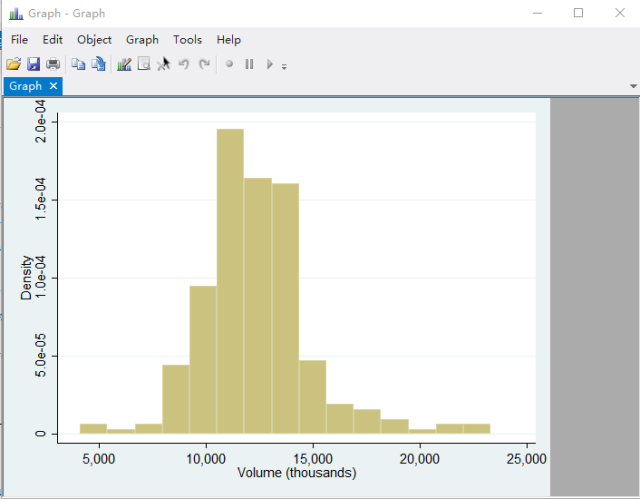Open the Edit menu
Screen dimensions: 640x499
coord(52,40)
